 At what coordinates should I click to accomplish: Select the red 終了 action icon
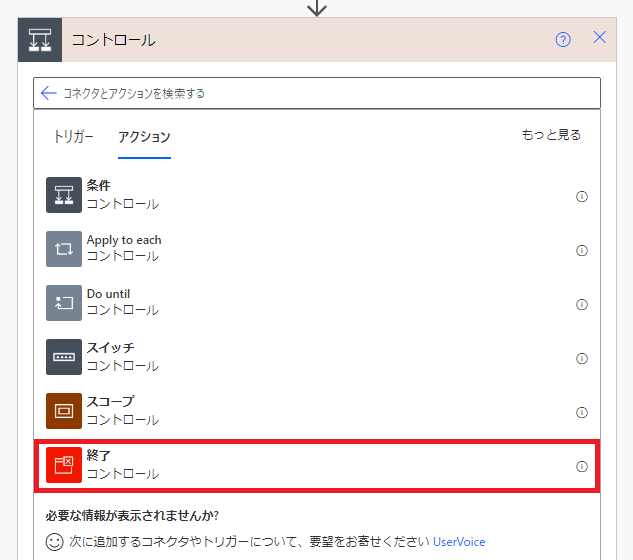(64, 465)
